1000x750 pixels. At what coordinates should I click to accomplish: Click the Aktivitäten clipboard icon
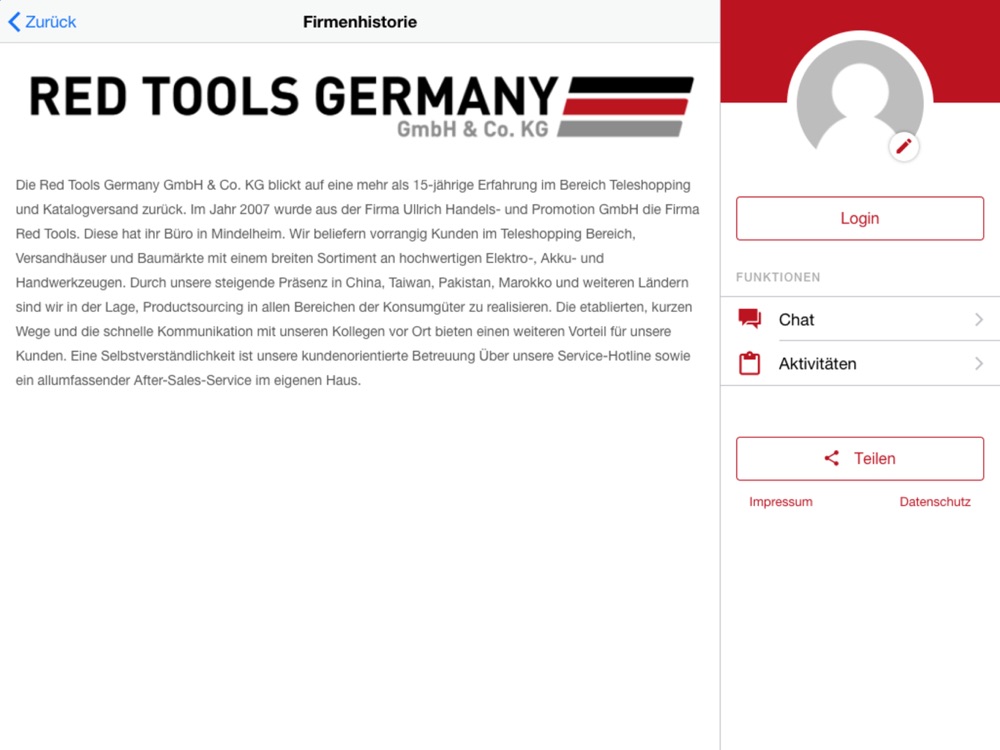pos(749,364)
